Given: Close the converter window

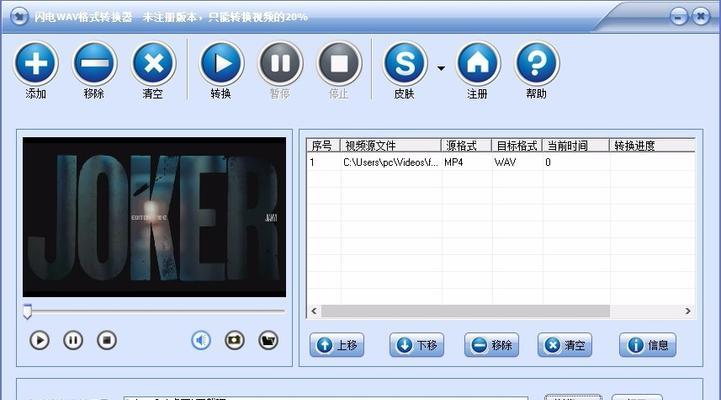Looking at the screenshot, I should (x=701, y=17).
